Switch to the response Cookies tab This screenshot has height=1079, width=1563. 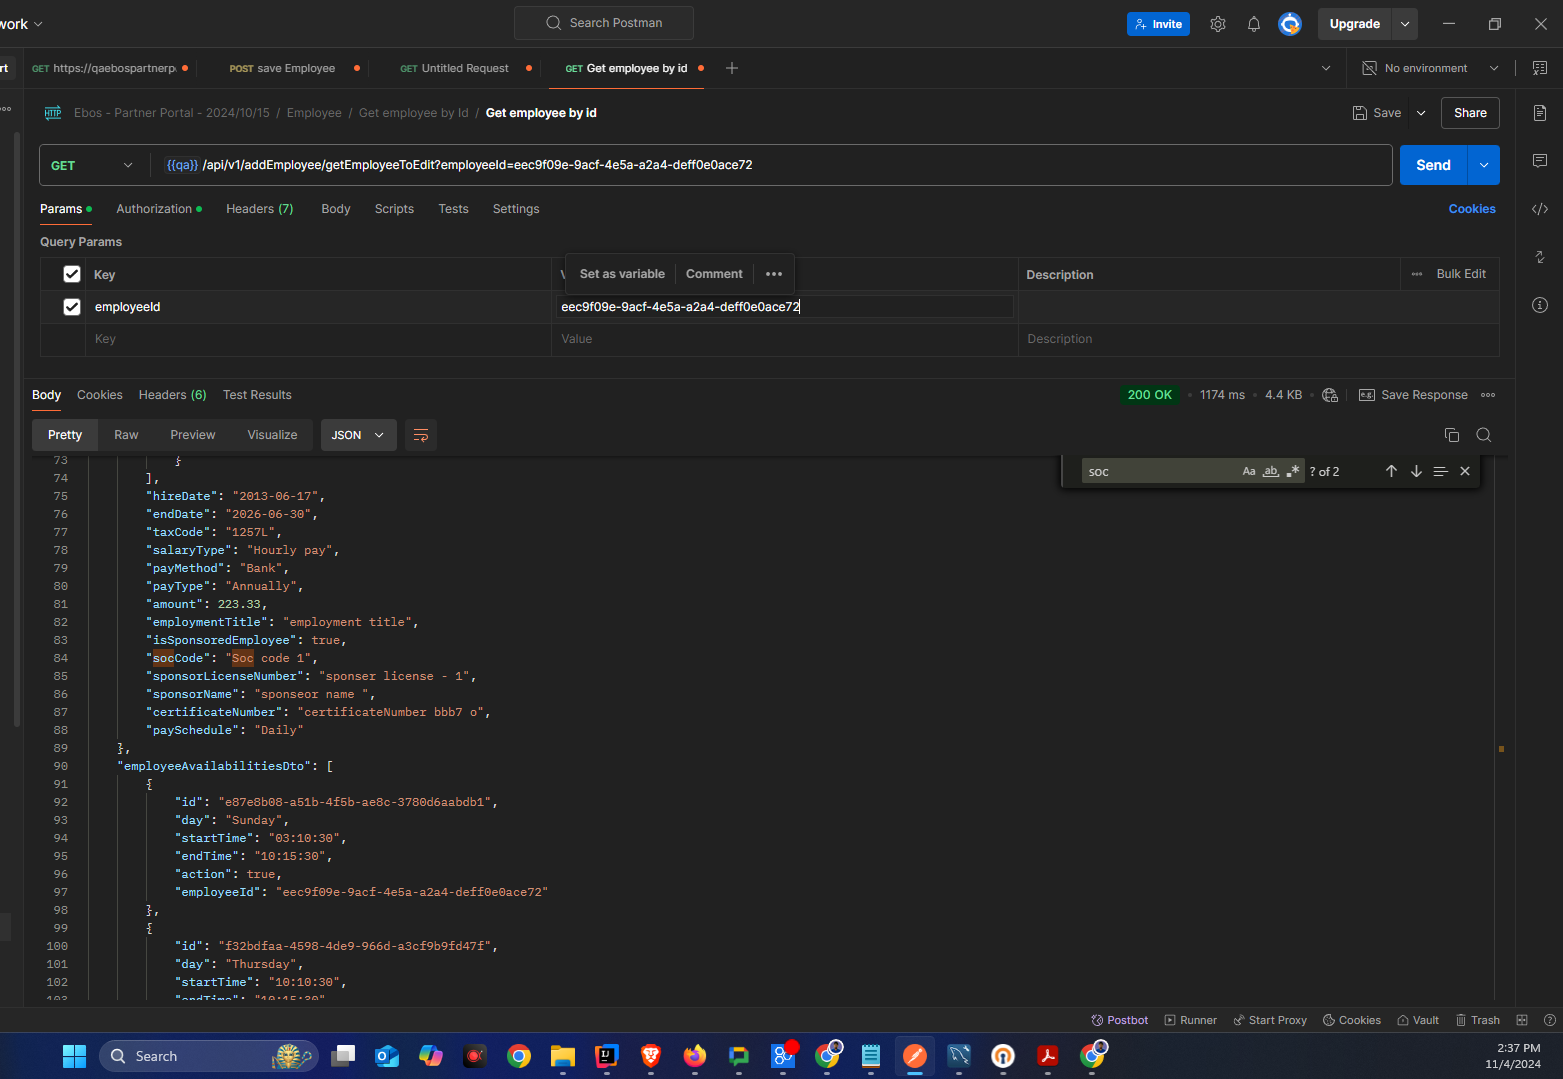point(100,395)
